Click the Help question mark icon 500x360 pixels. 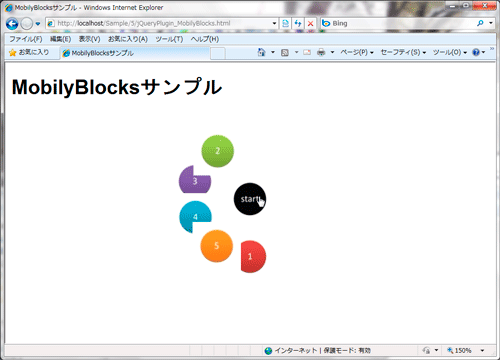click(x=476, y=52)
